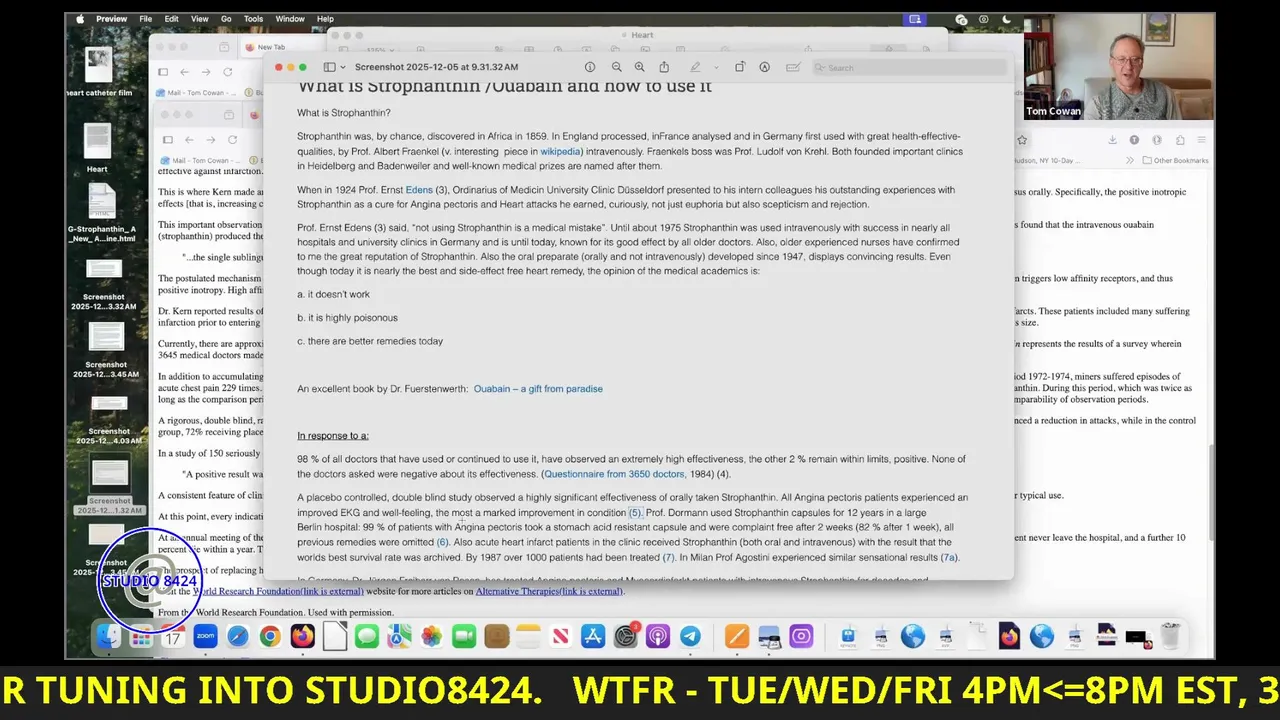Click reference link (5)
1280x720 pixels.
pyautogui.click(x=635, y=513)
